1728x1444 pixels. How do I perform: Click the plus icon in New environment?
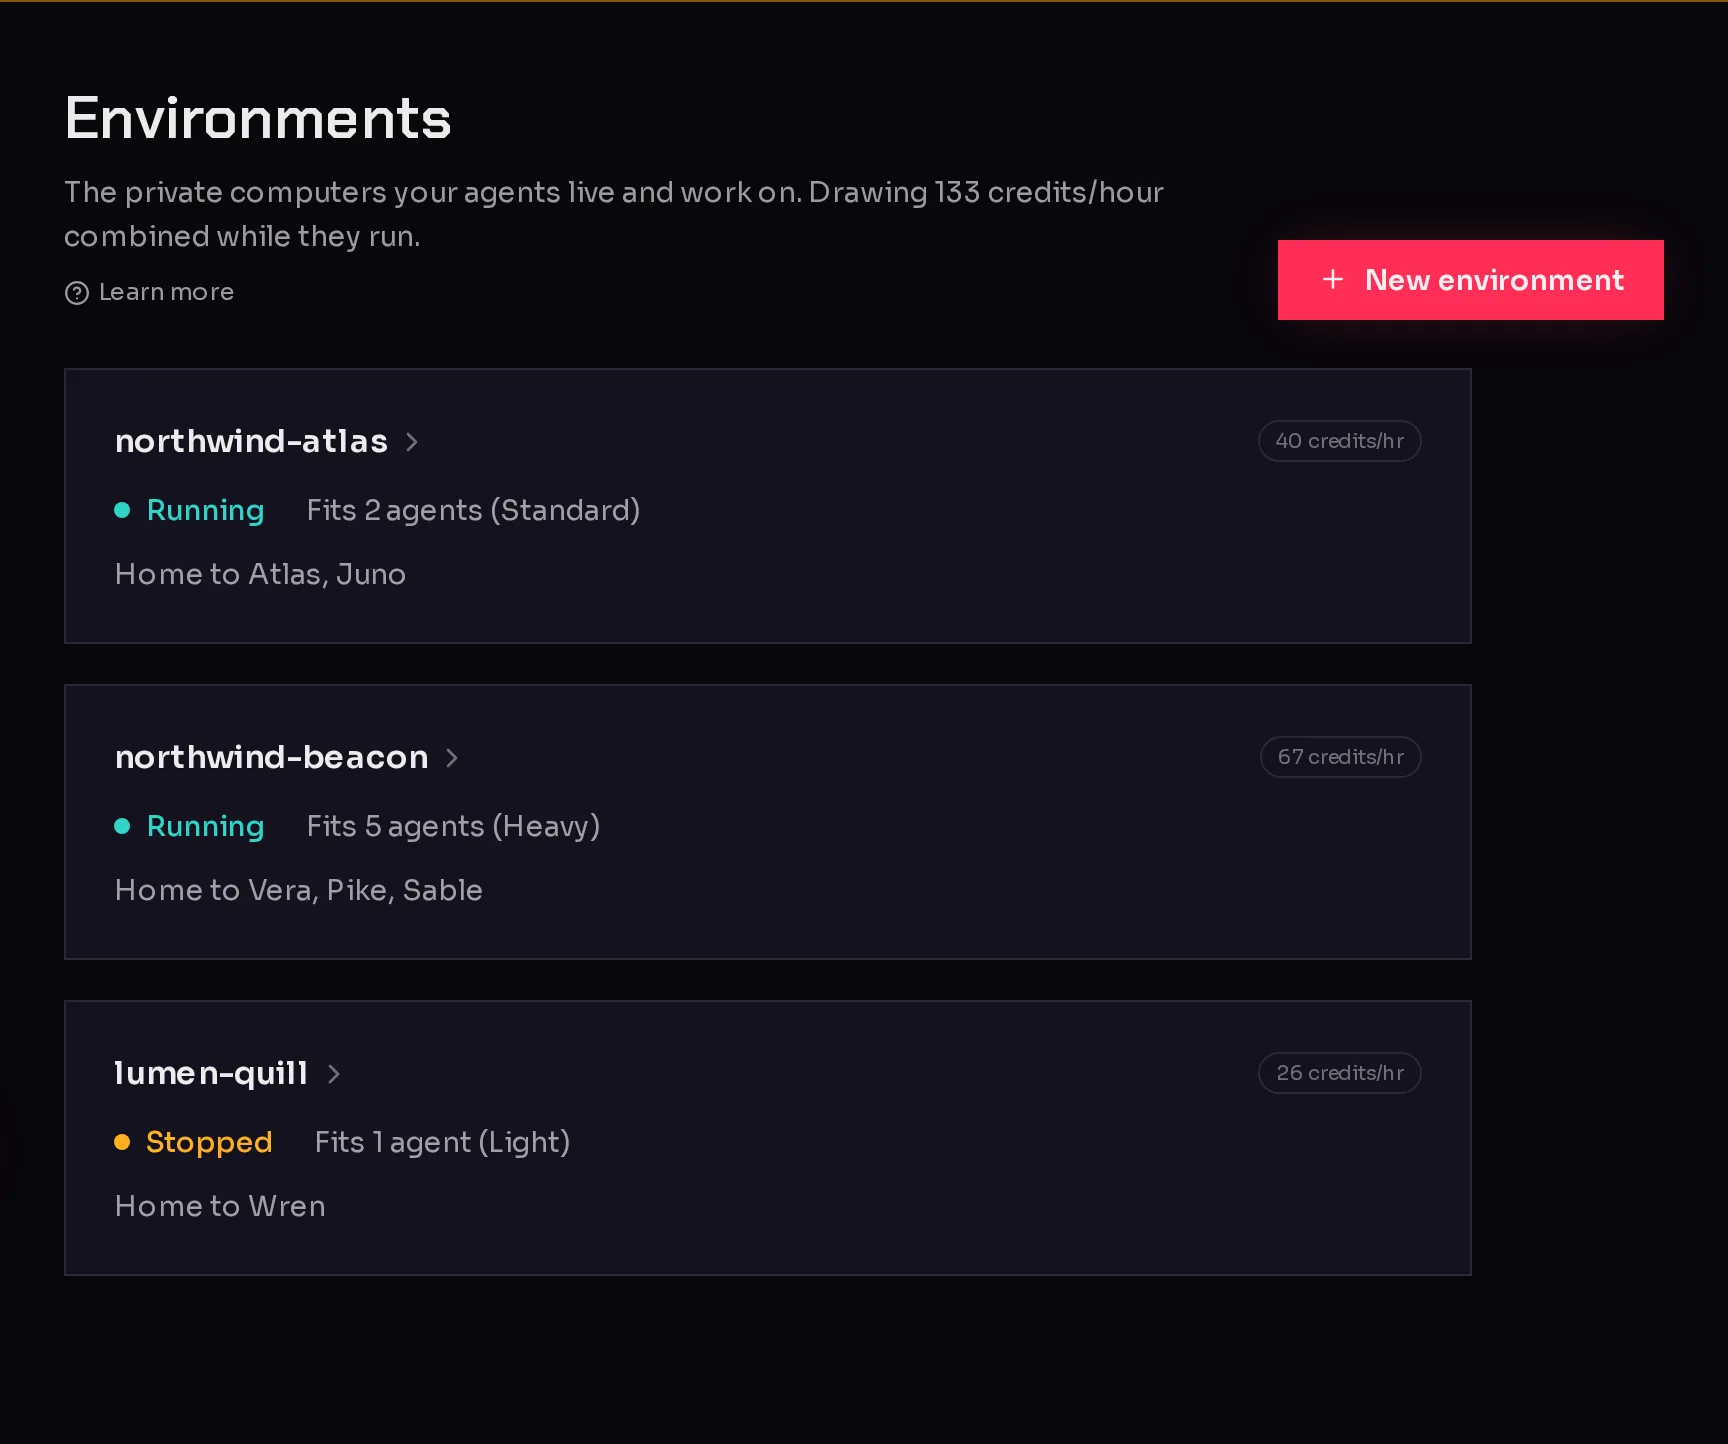(1333, 280)
